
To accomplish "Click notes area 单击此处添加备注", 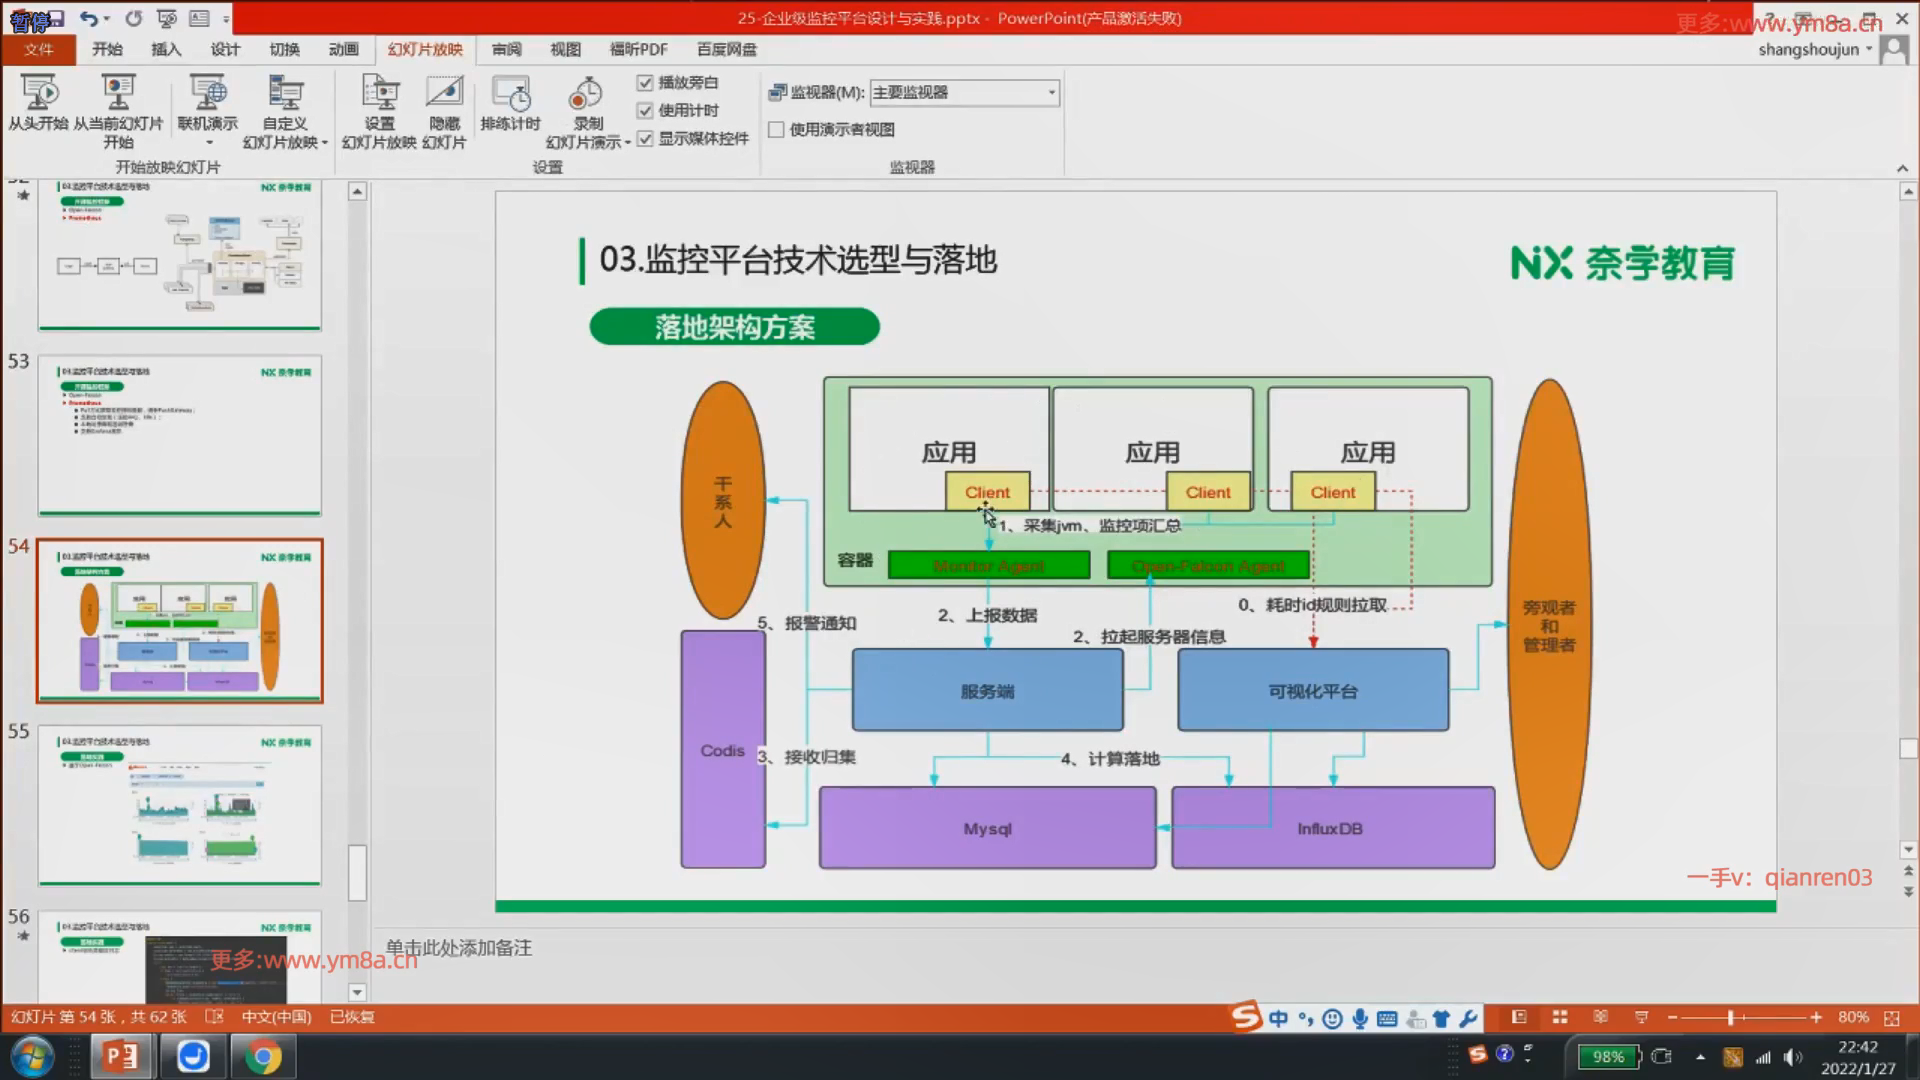I will click(x=459, y=947).
